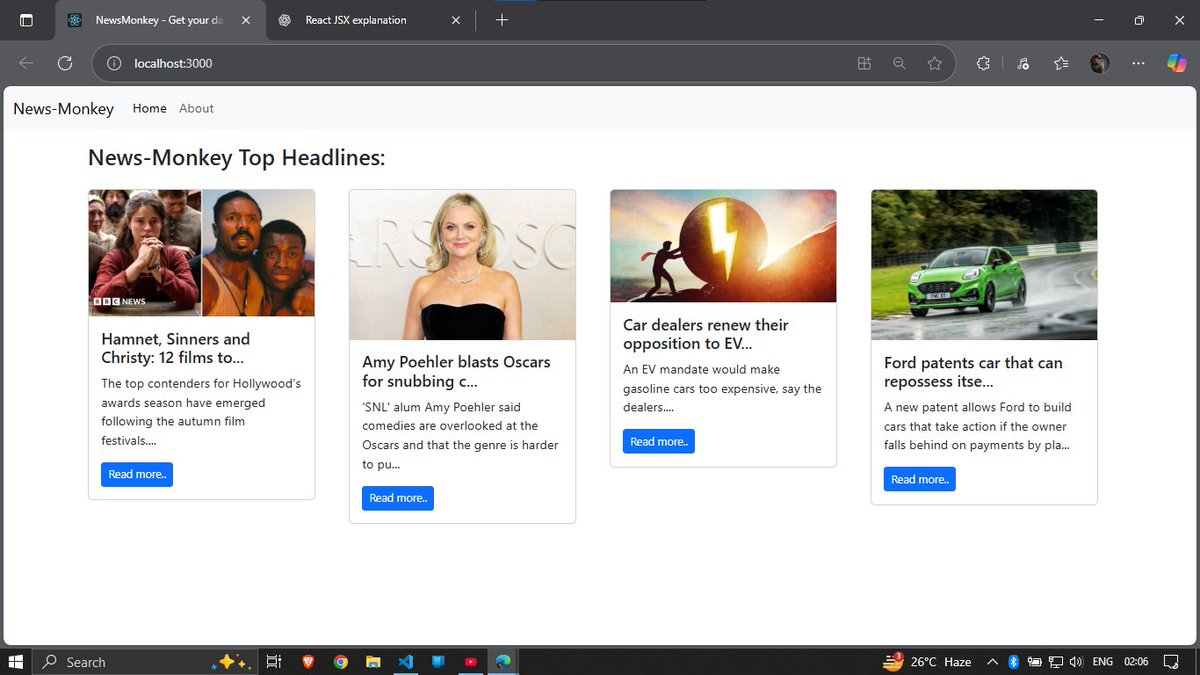Add this page to favorites star
The height and width of the screenshot is (675, 1200).
(x=934, y=63)
